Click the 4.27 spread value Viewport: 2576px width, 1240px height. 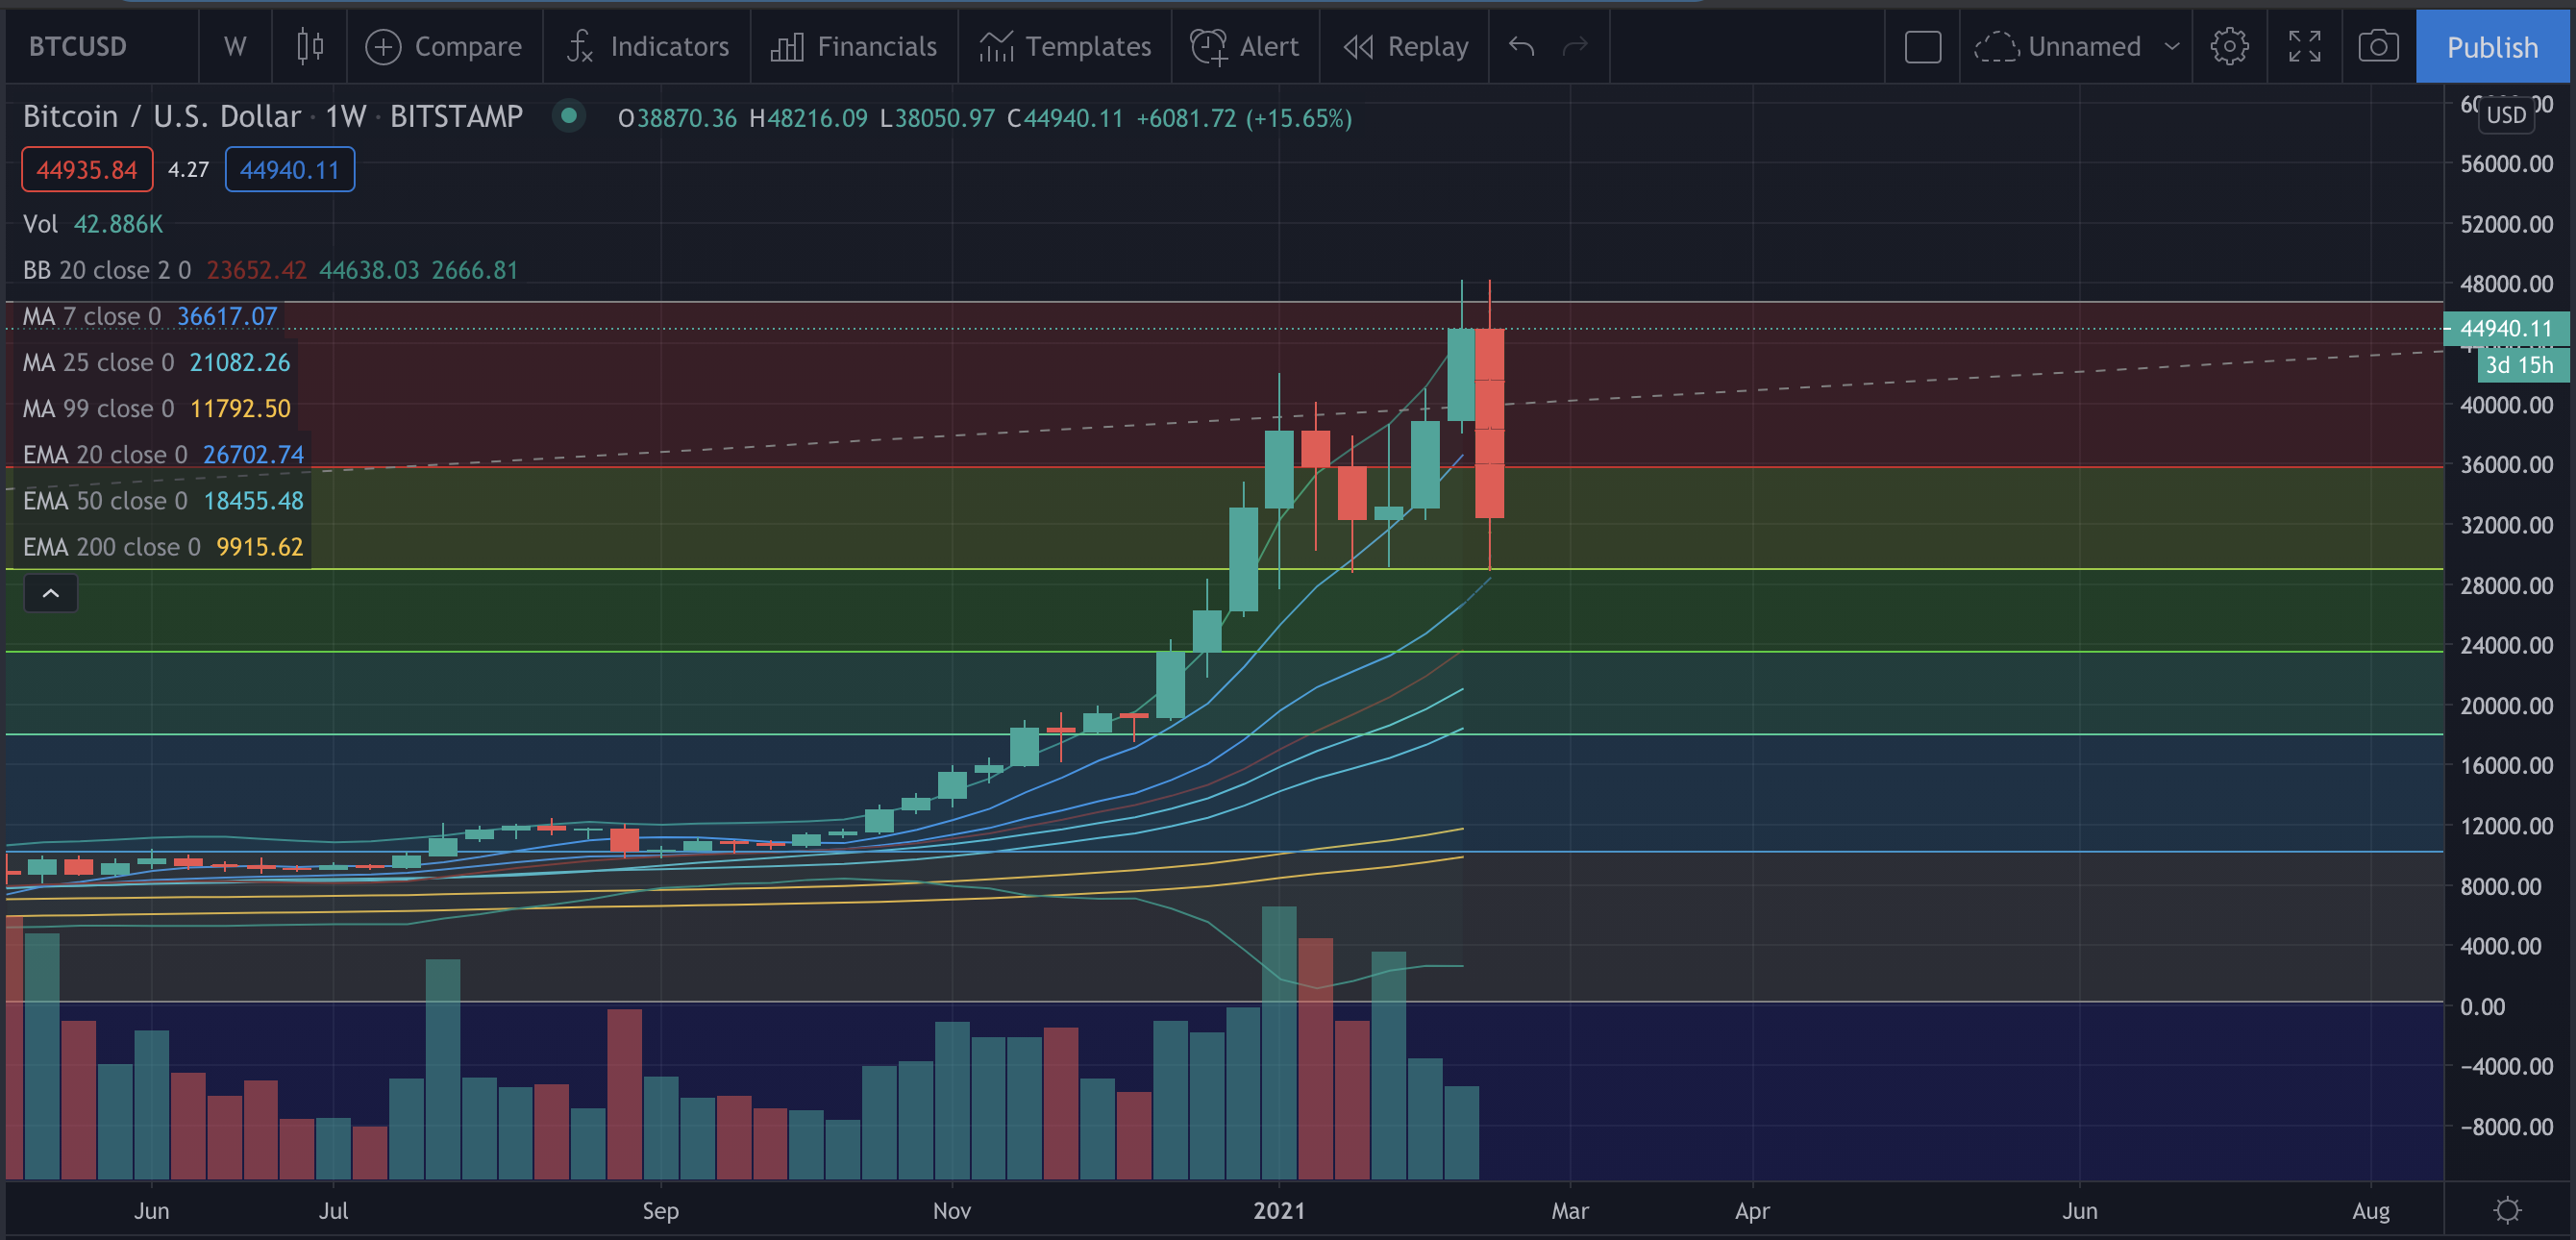coord(188,169)
